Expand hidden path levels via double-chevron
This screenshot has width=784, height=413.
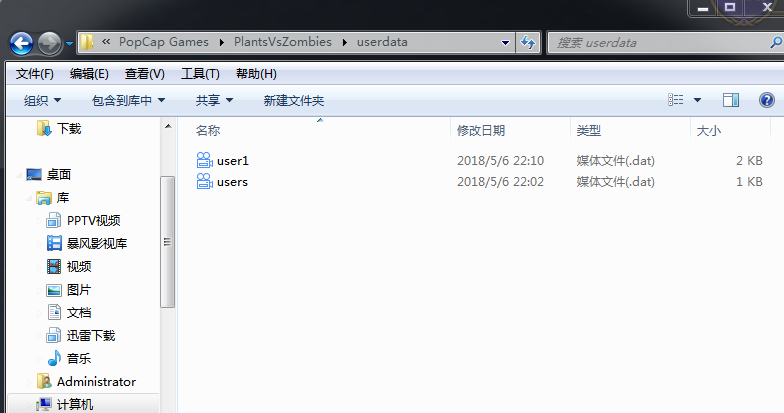click(x=106, y=42)
